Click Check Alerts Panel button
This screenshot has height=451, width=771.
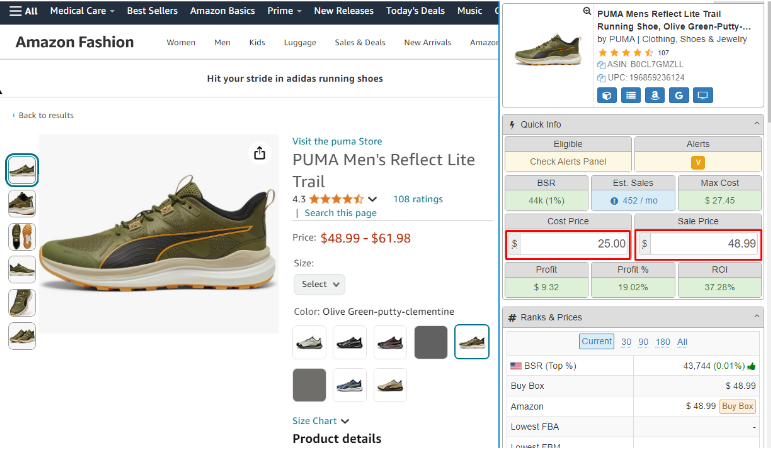[x=568, y=162]
